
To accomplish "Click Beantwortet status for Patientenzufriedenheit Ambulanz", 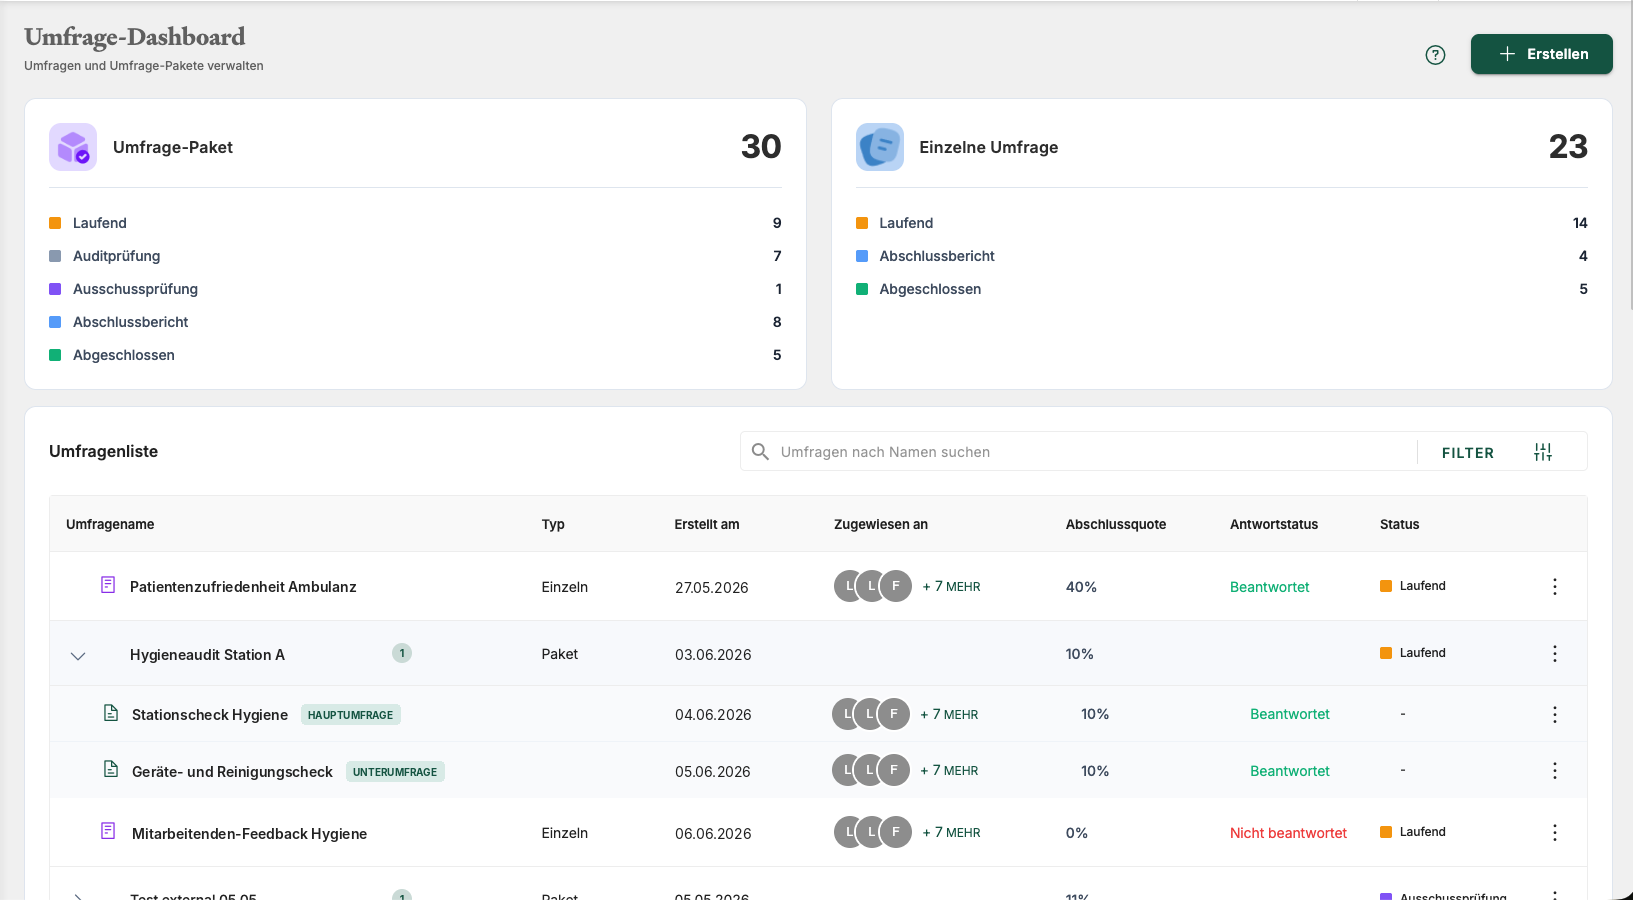I will [x=1269, y=587].
